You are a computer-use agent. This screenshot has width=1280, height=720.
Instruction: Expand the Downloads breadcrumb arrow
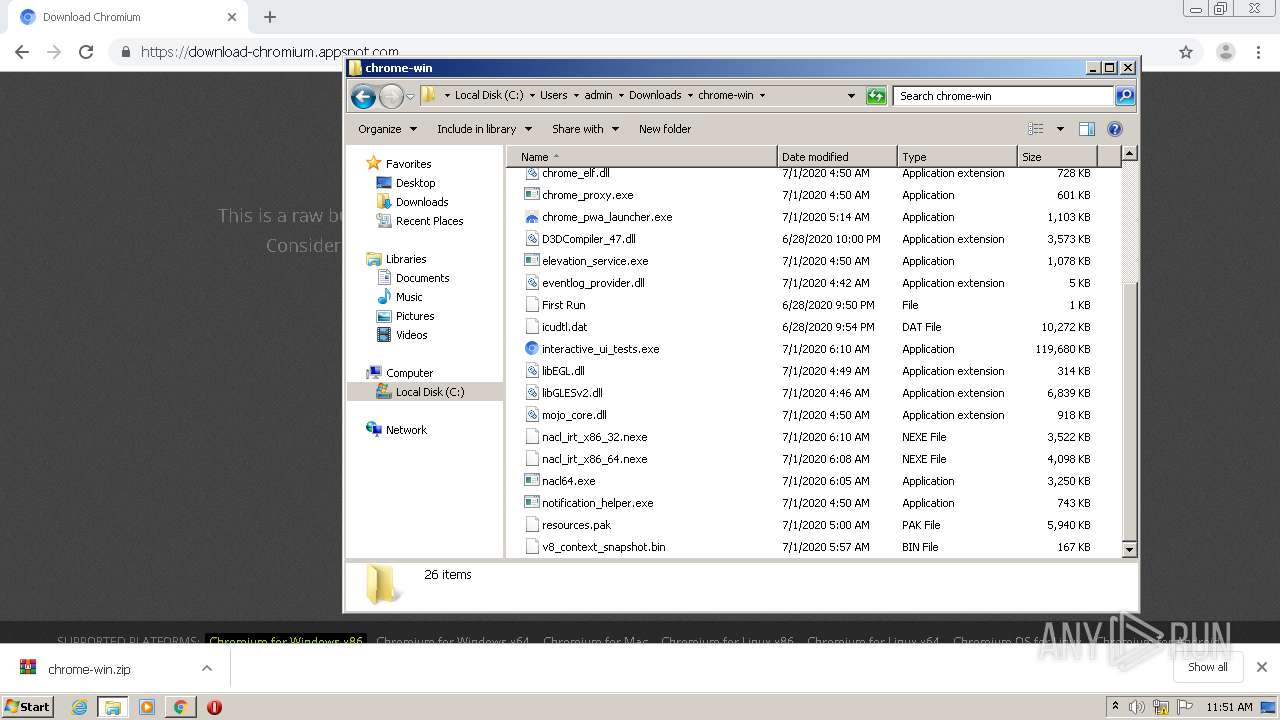pos(690,96)
